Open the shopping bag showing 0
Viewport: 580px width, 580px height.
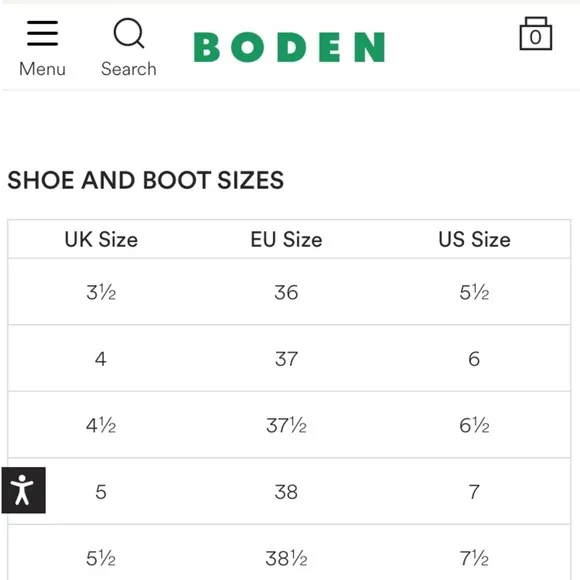pyautogui.click(x=536, y=34)
